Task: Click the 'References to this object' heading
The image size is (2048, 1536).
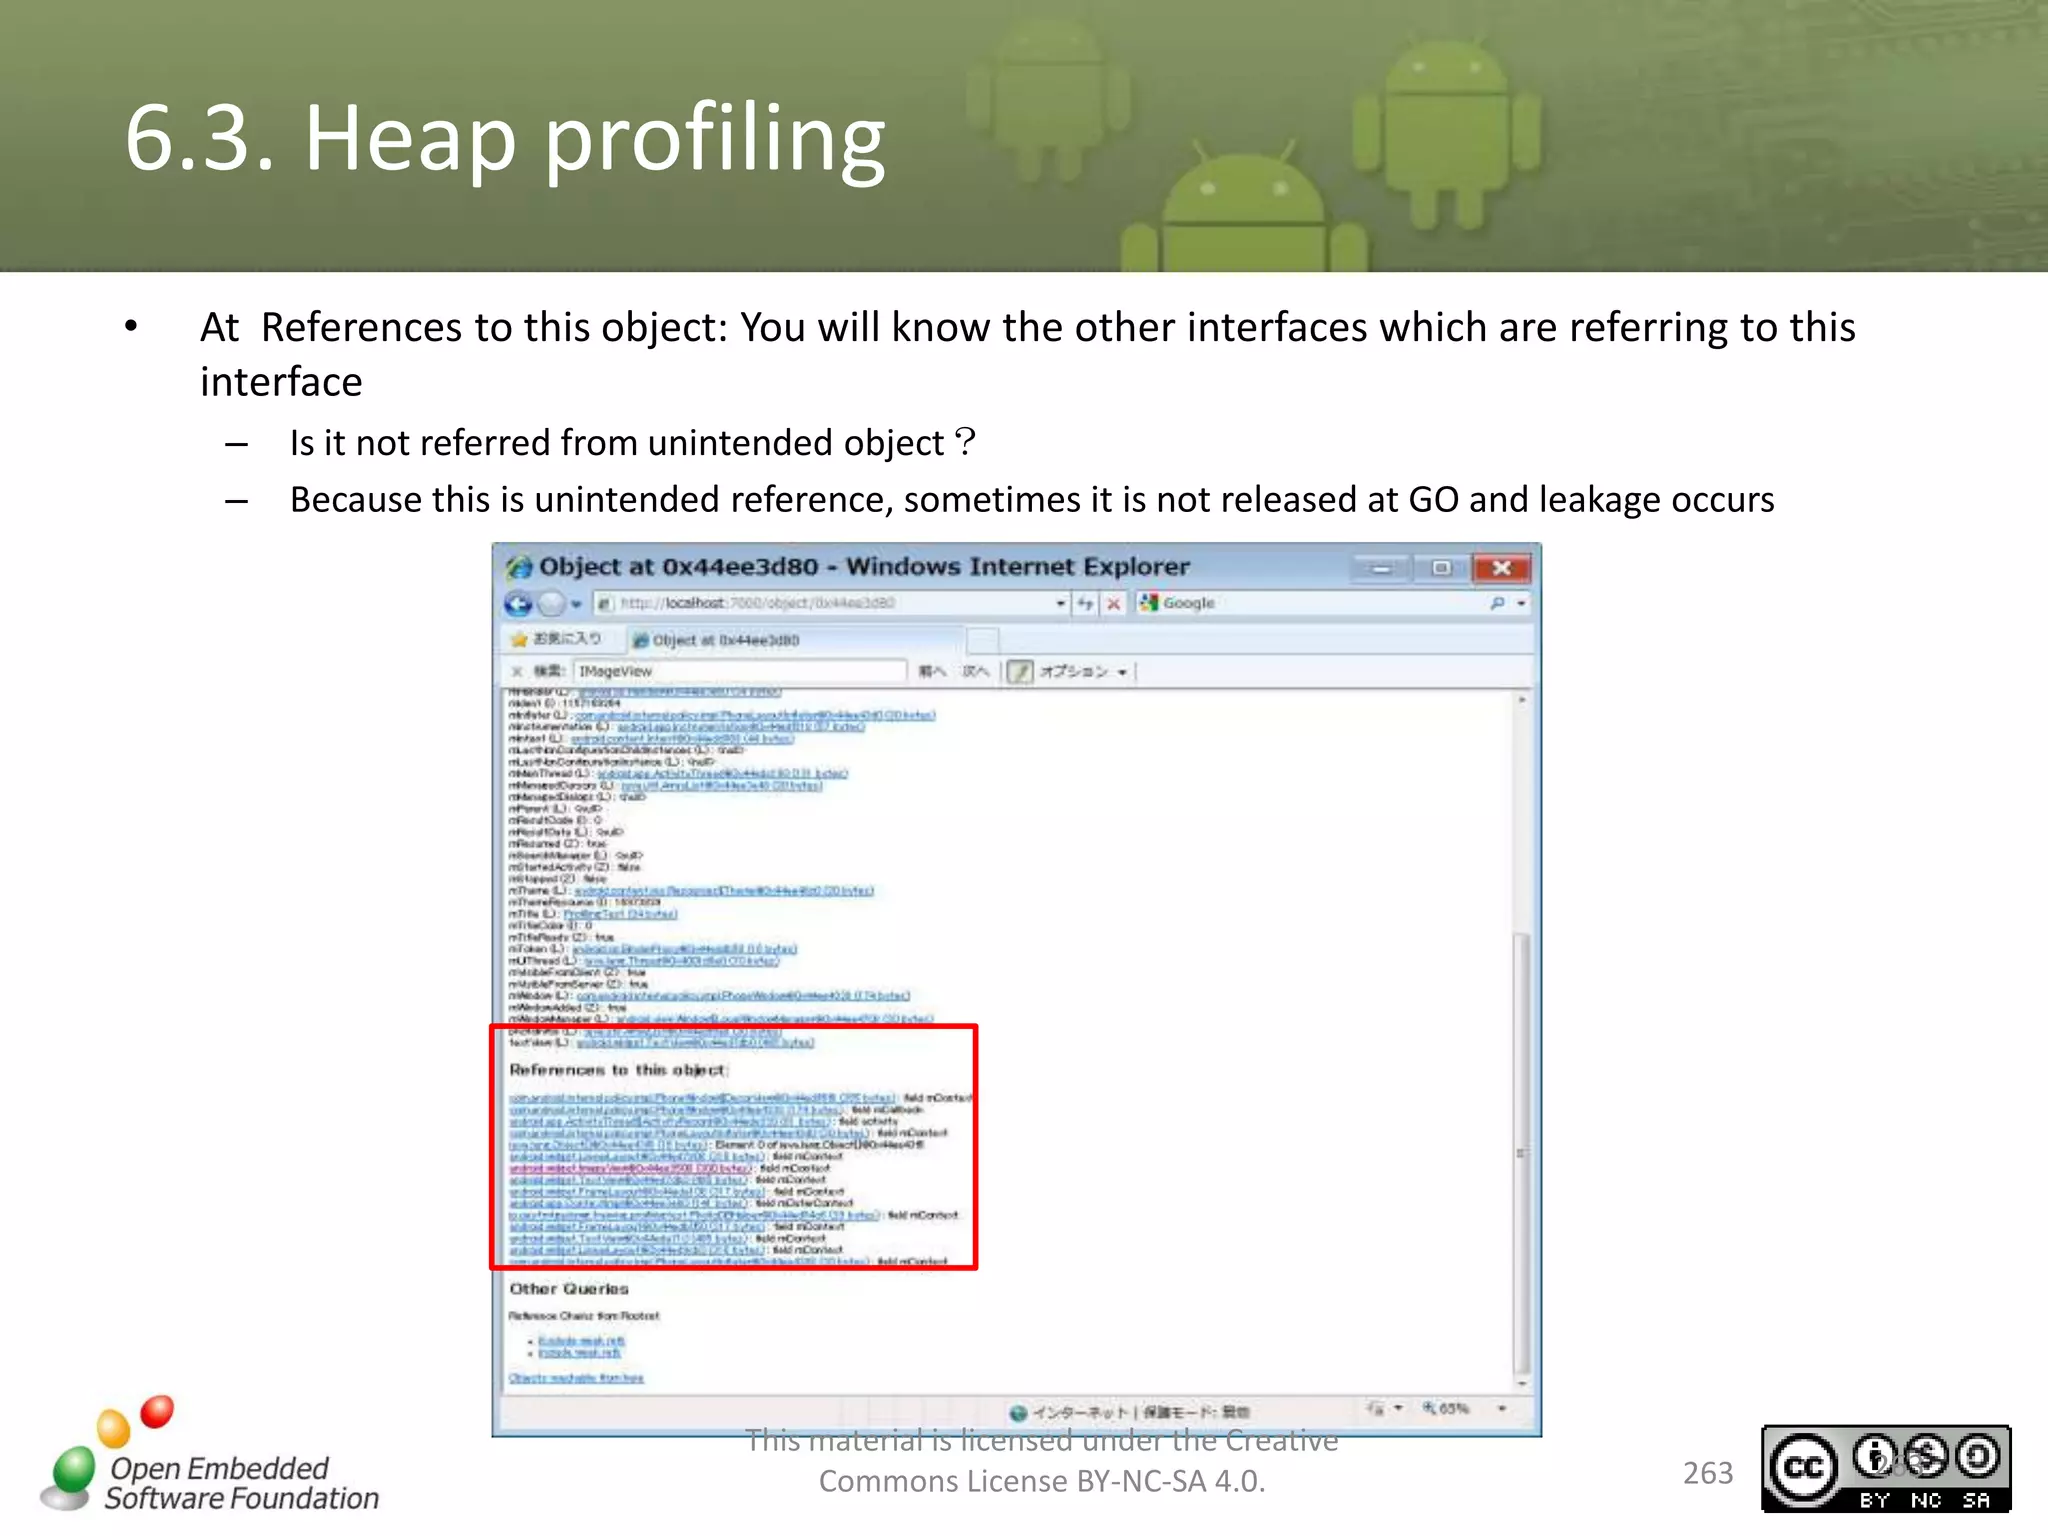Action: coord(617,1070)
